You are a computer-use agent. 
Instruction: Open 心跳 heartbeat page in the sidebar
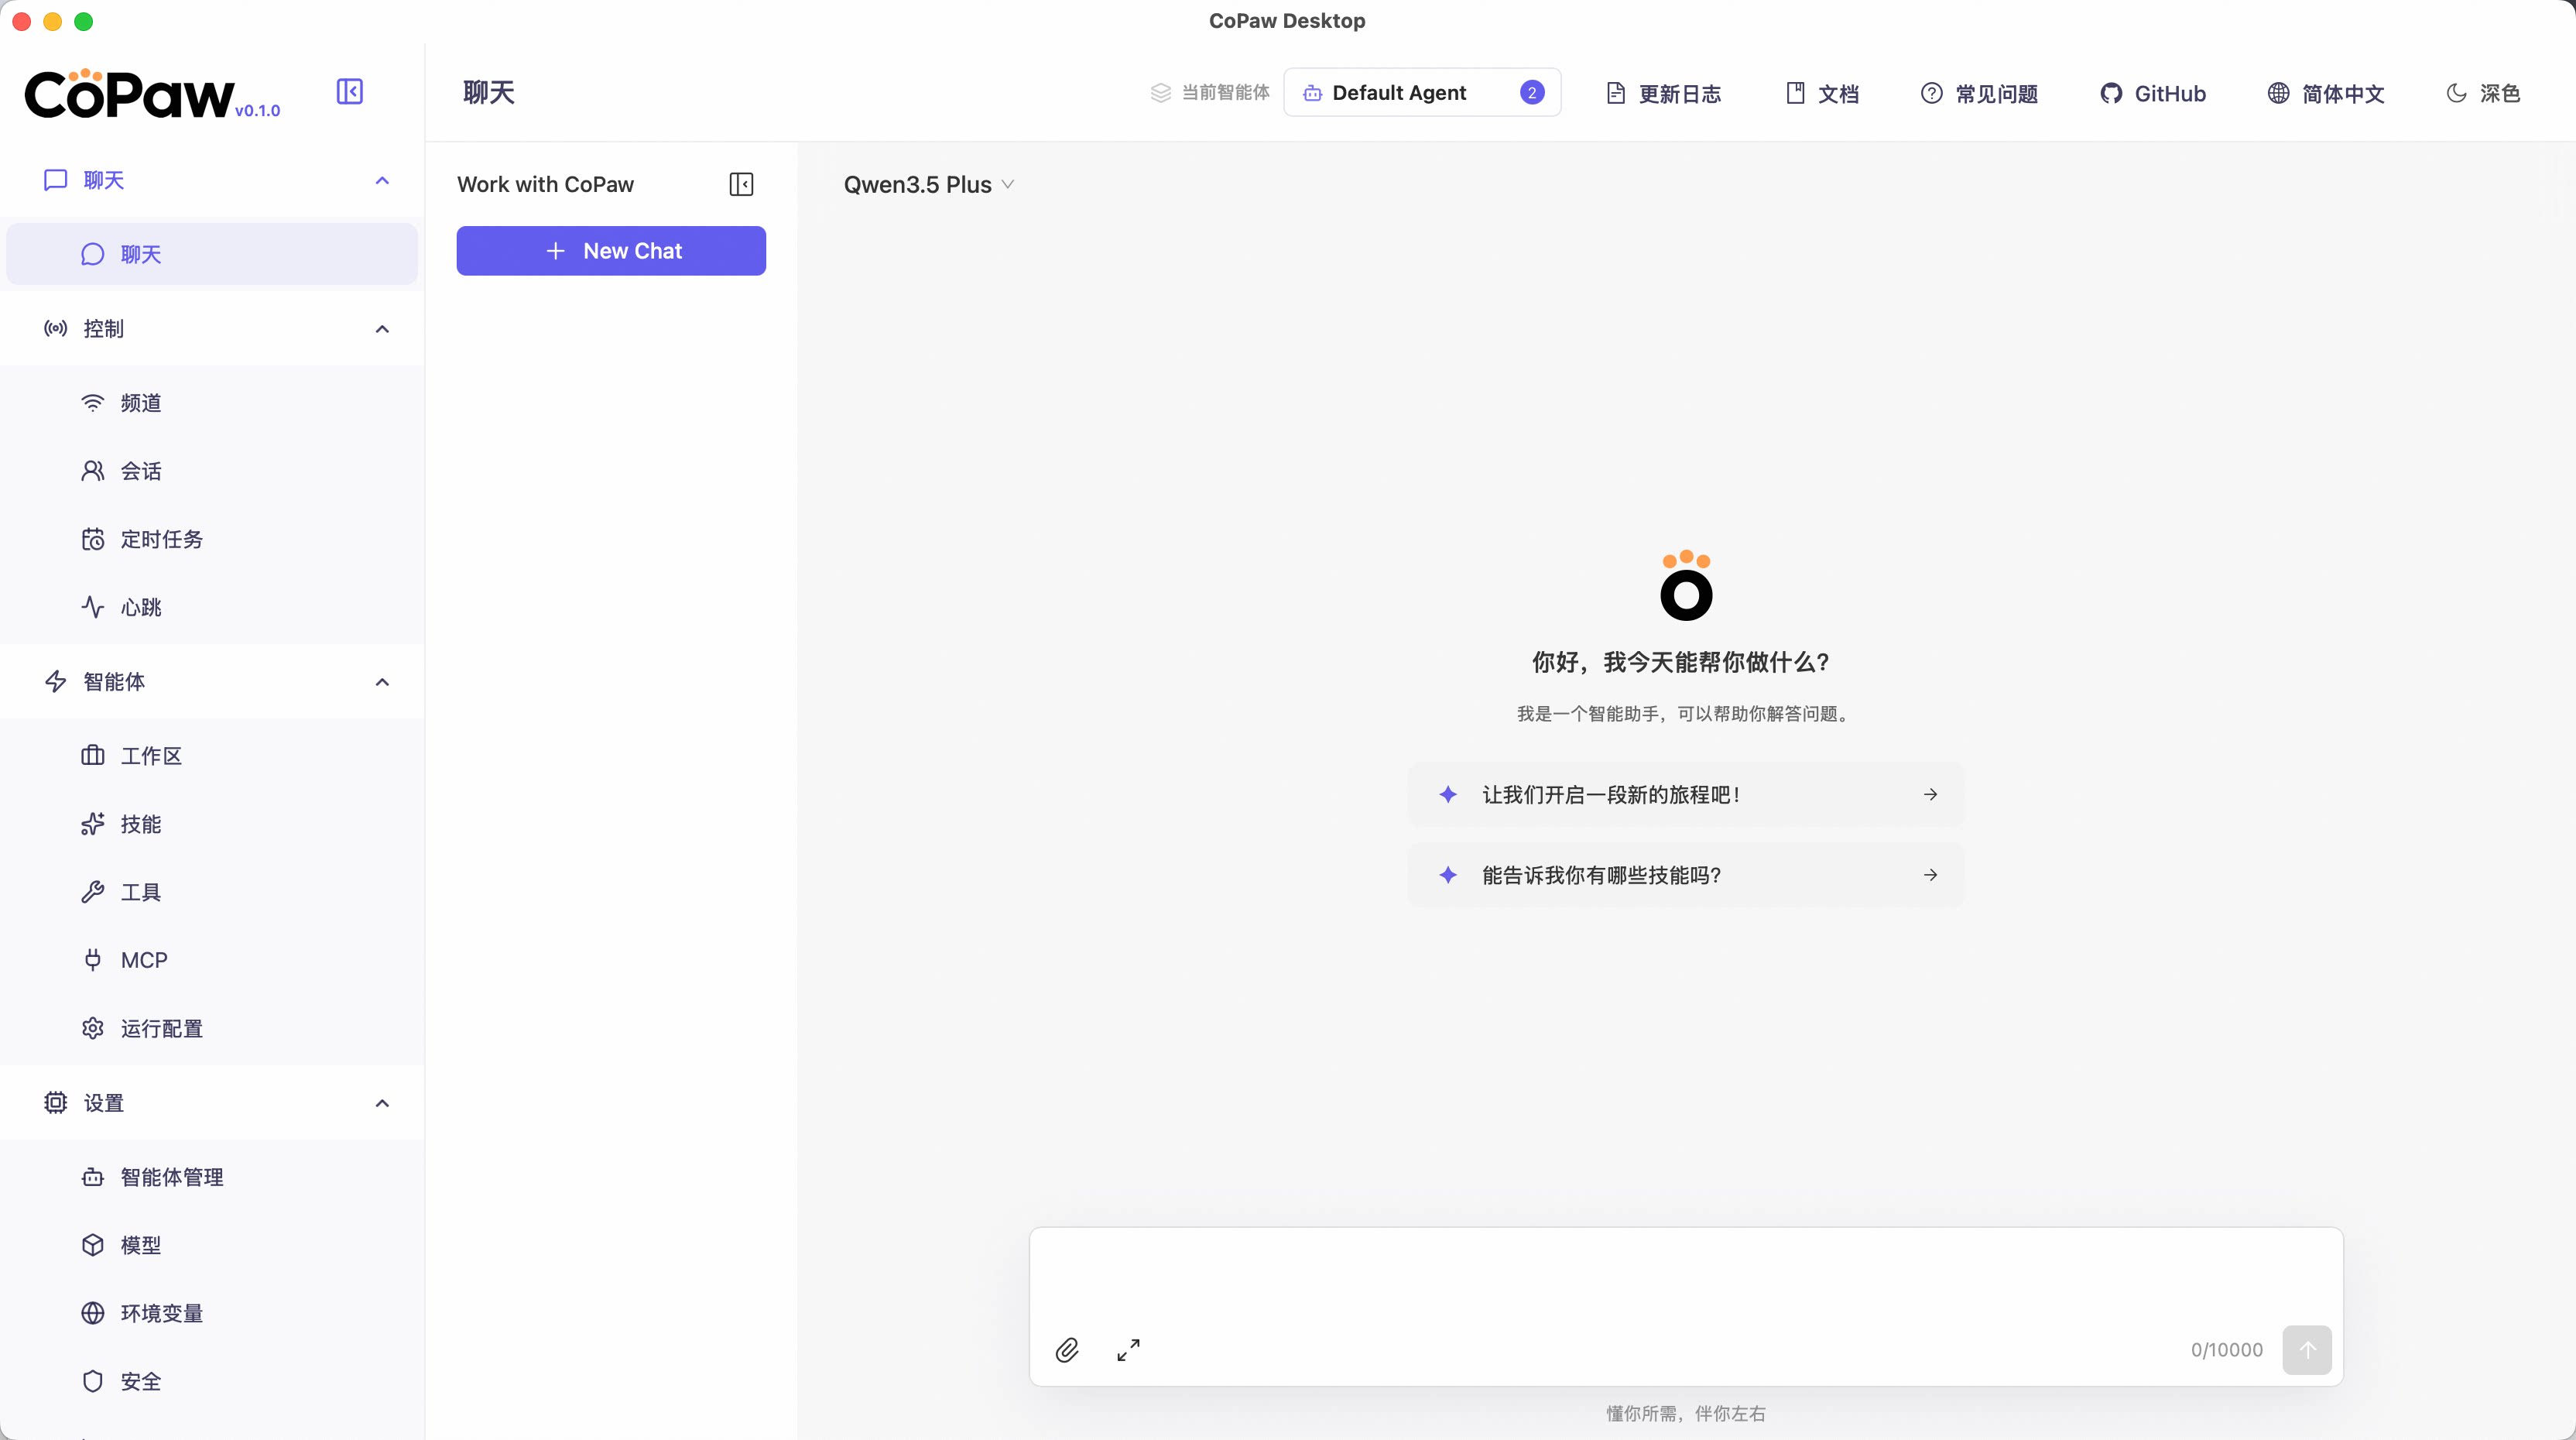point(140,607)
